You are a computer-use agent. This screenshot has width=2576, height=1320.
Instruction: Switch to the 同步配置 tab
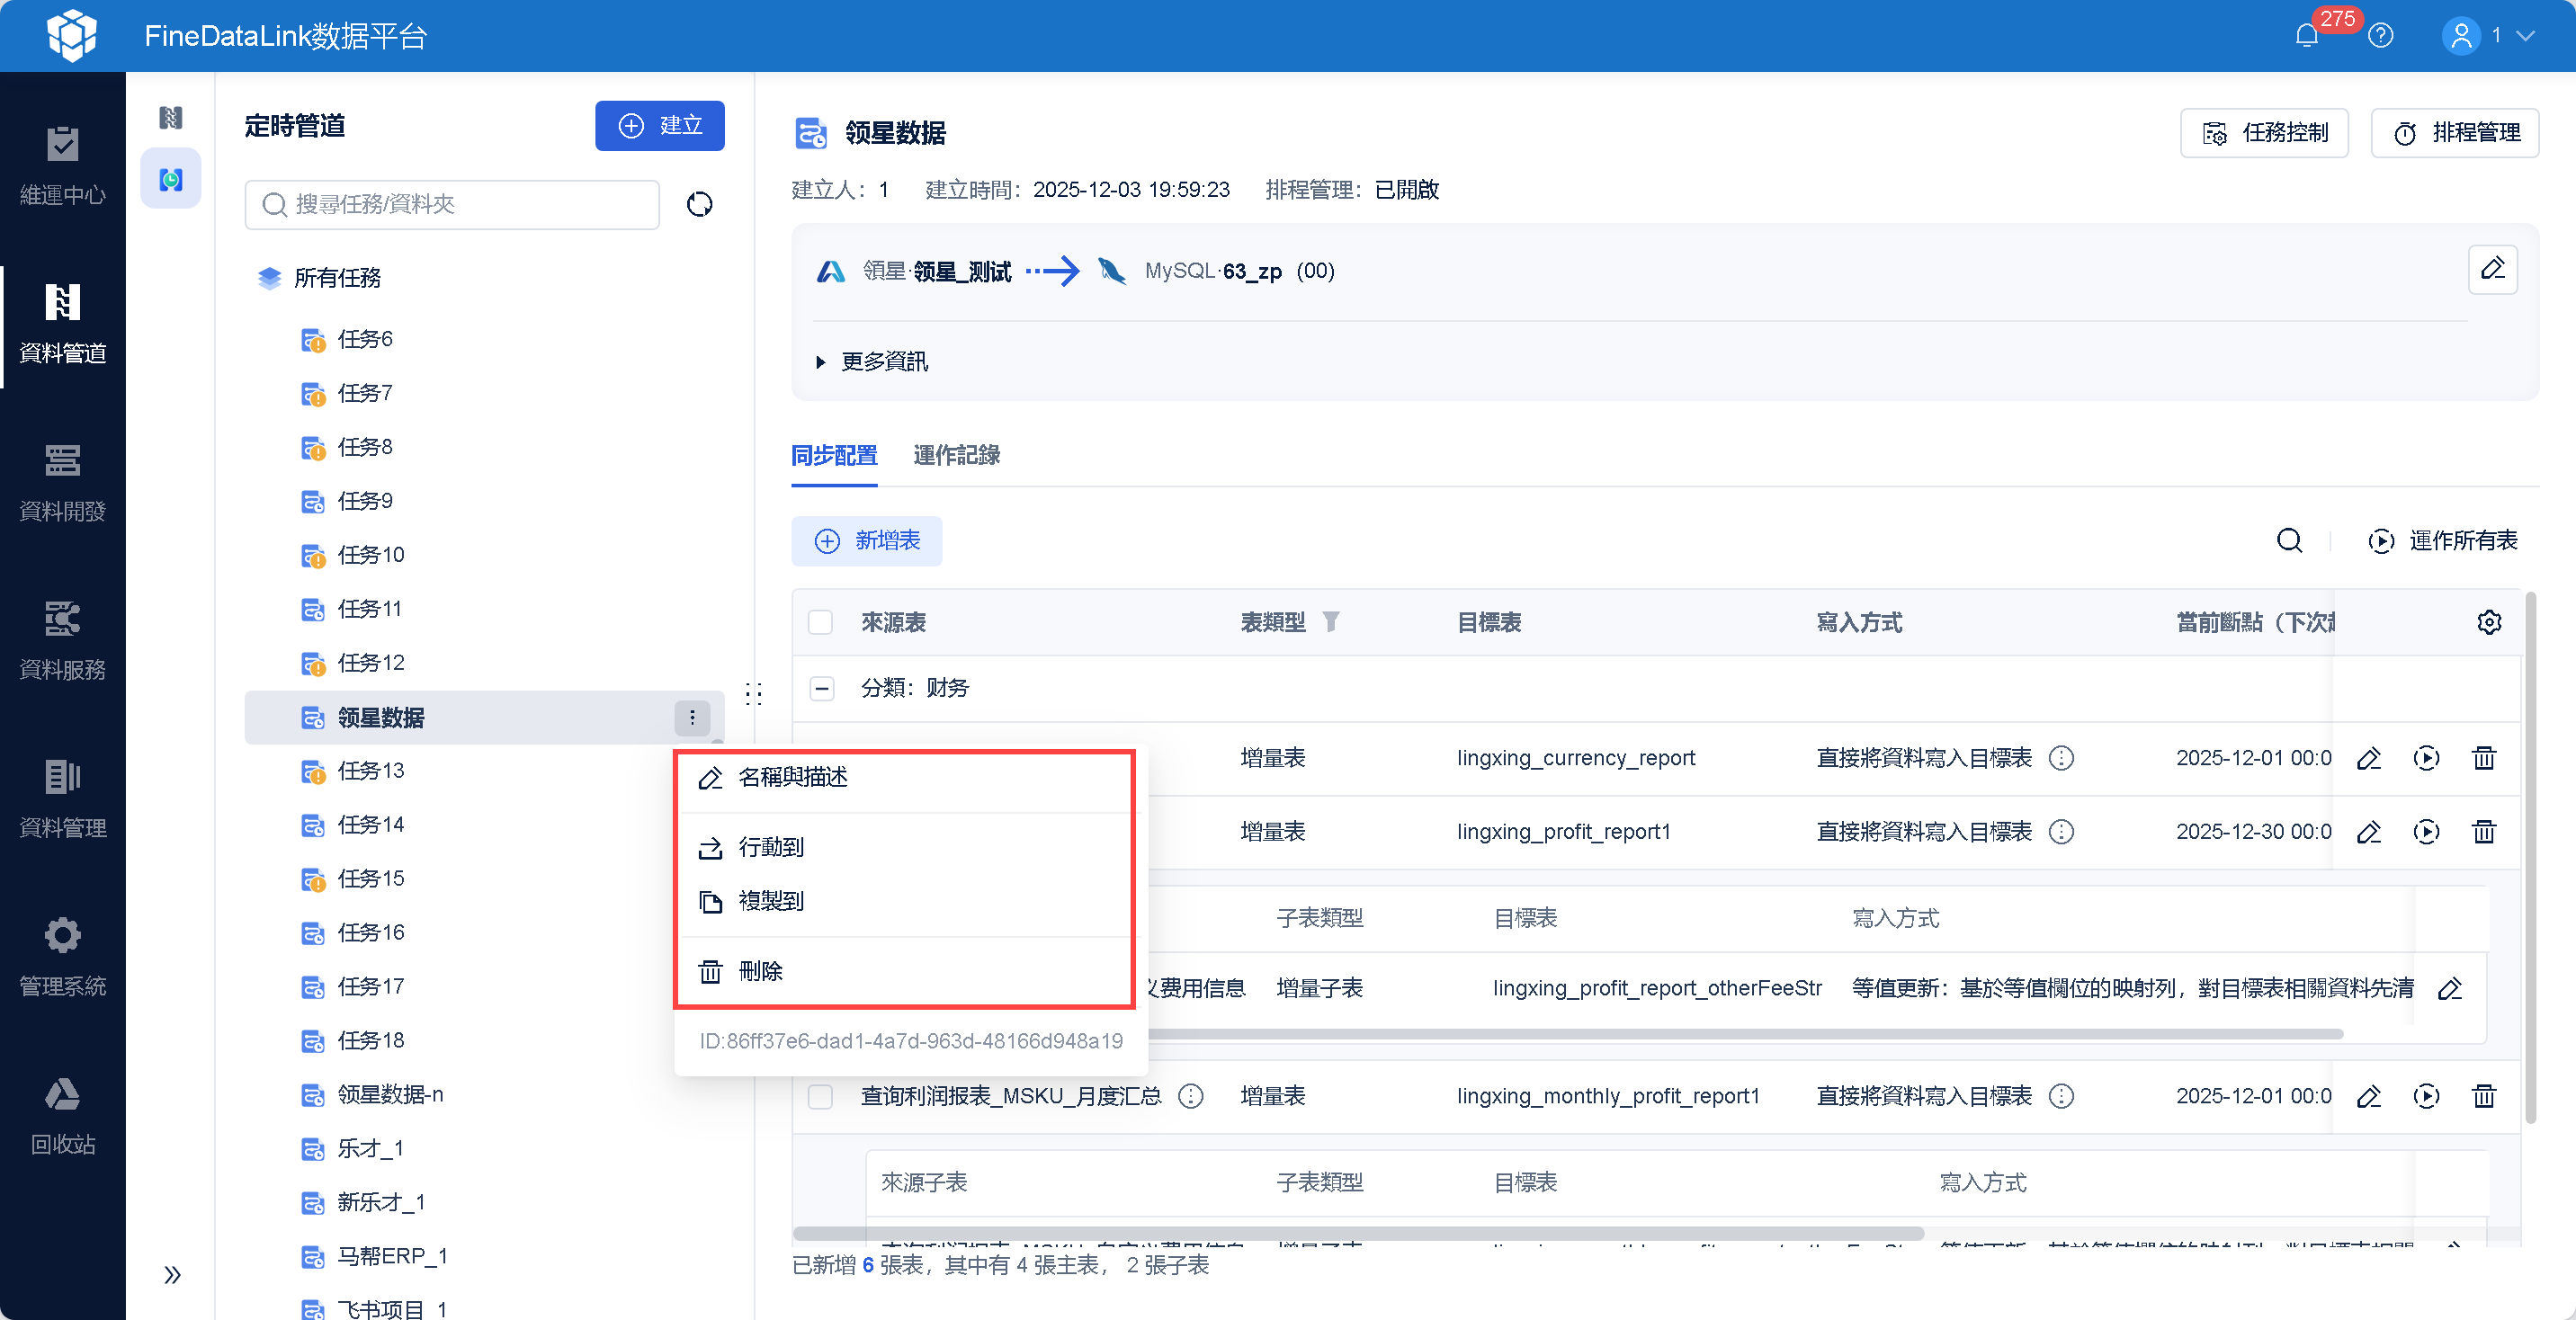point(834,456)
